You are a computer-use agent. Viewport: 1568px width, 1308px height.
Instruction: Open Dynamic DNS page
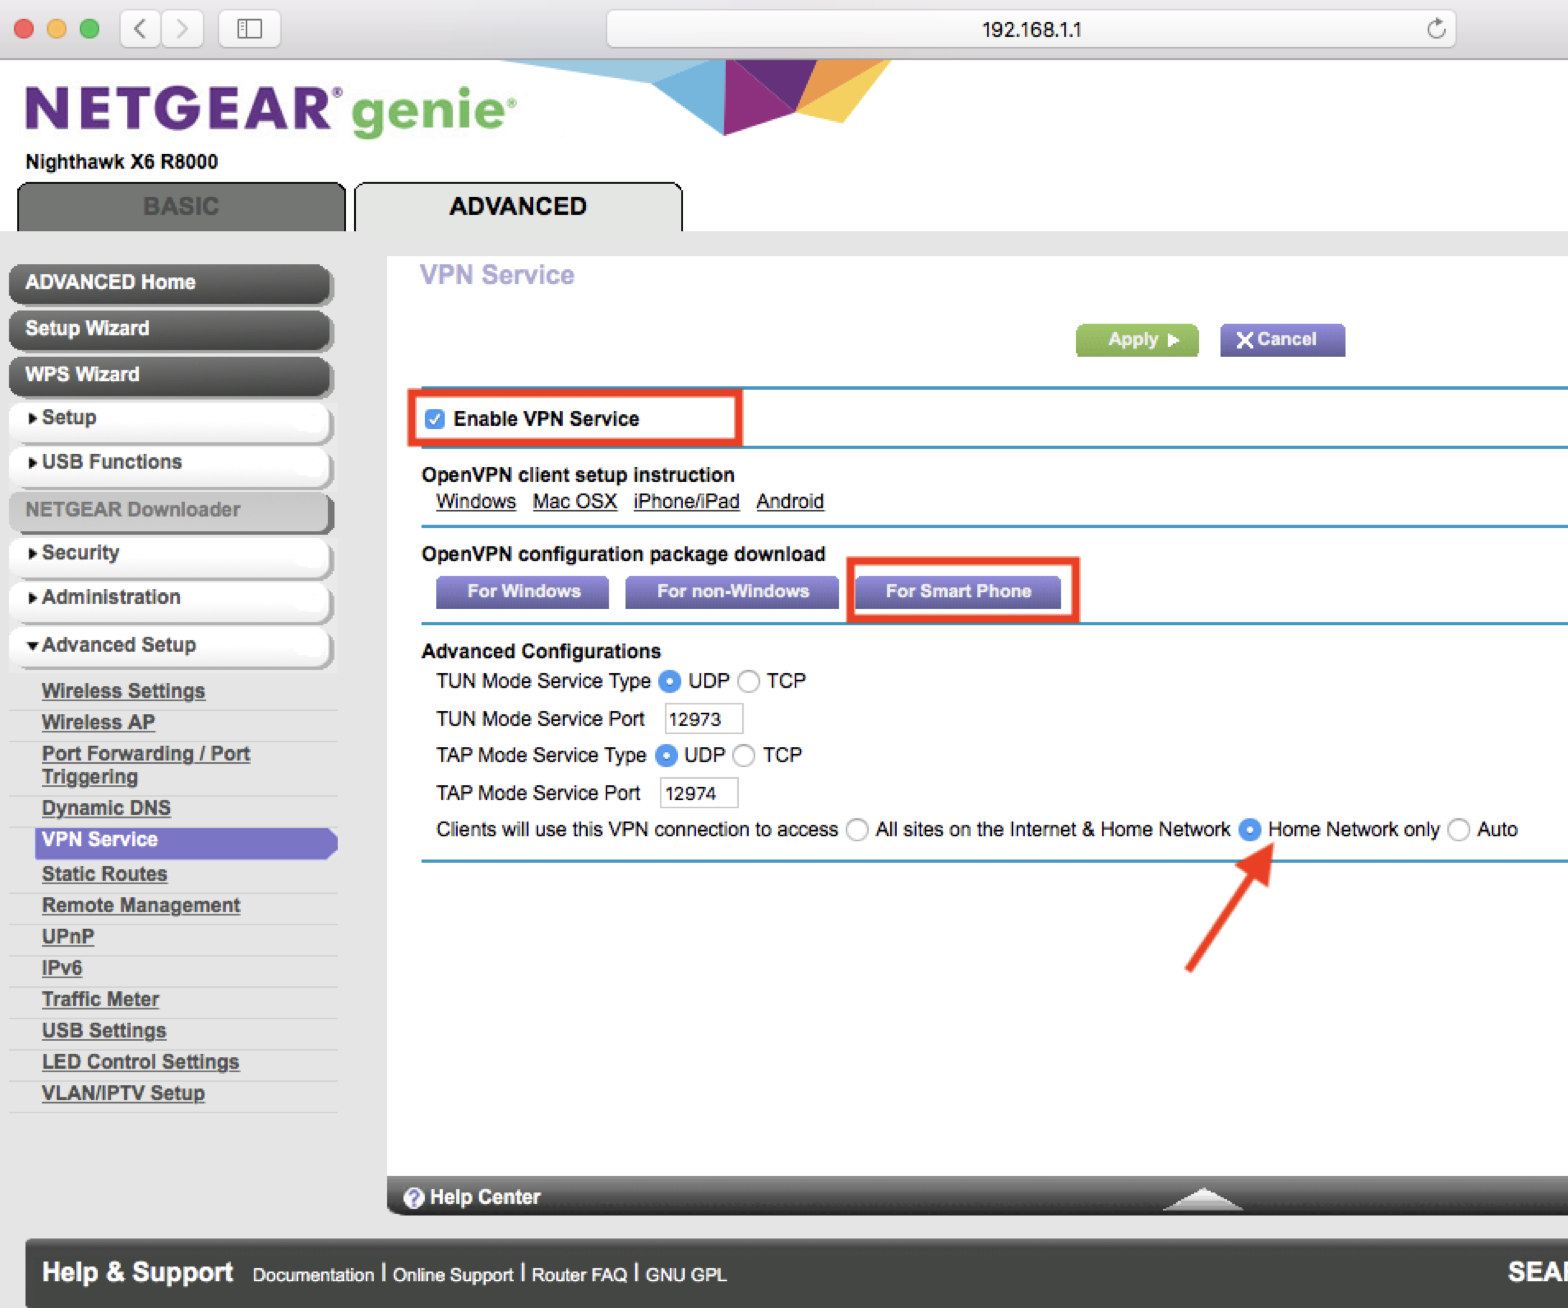pyautogui.click(x=106, y=808)
